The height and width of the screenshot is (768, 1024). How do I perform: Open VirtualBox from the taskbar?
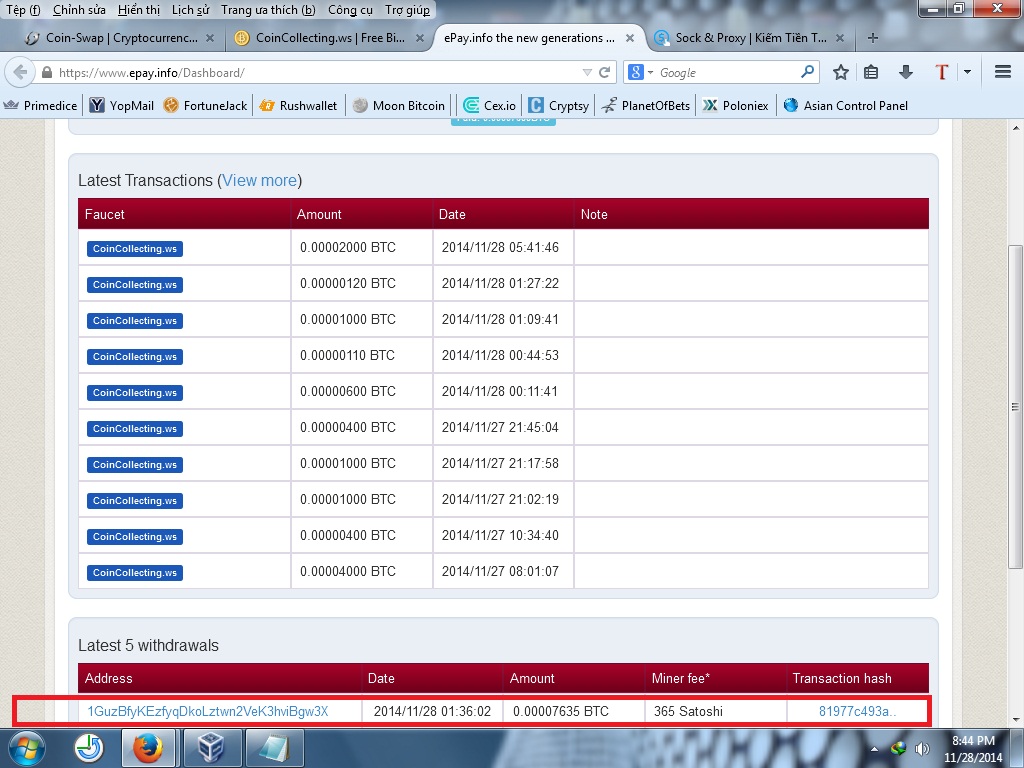point(210,748)
